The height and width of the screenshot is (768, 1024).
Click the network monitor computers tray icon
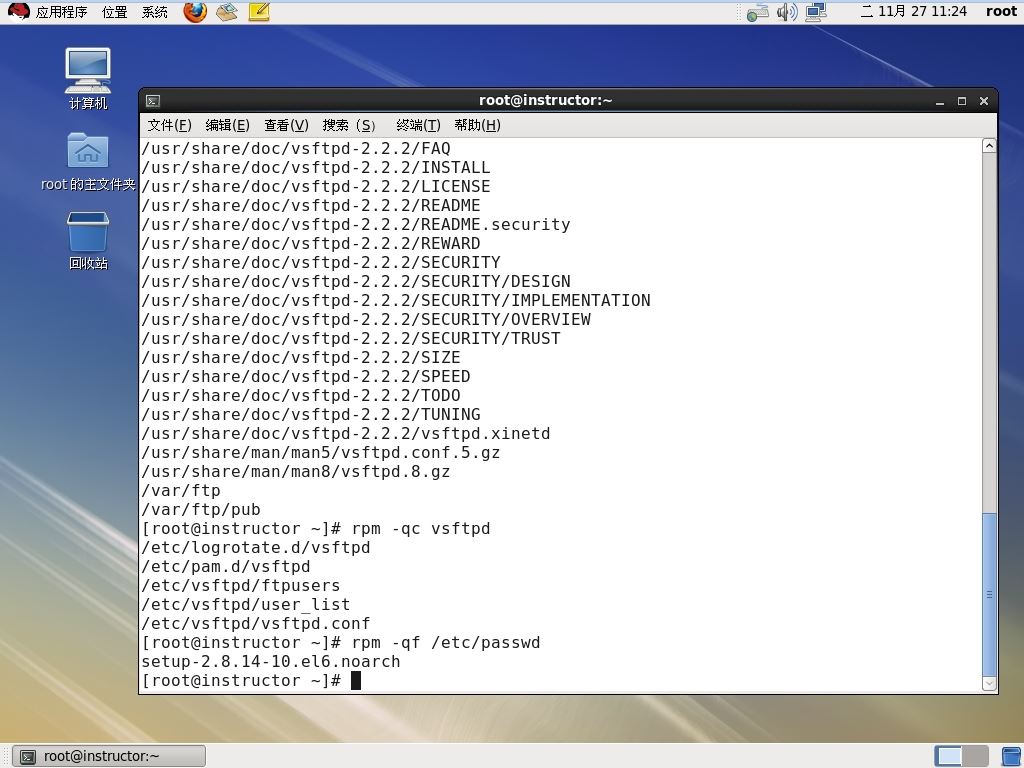coord(816,12)
